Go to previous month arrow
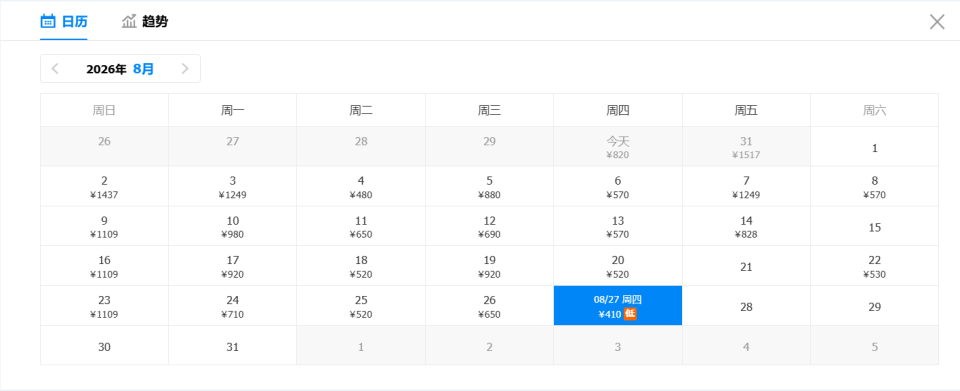 click(55, 69)
